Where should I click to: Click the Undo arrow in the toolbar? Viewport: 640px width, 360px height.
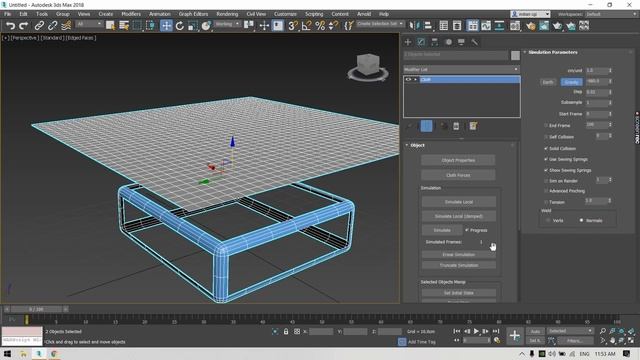tap(10, 26)
